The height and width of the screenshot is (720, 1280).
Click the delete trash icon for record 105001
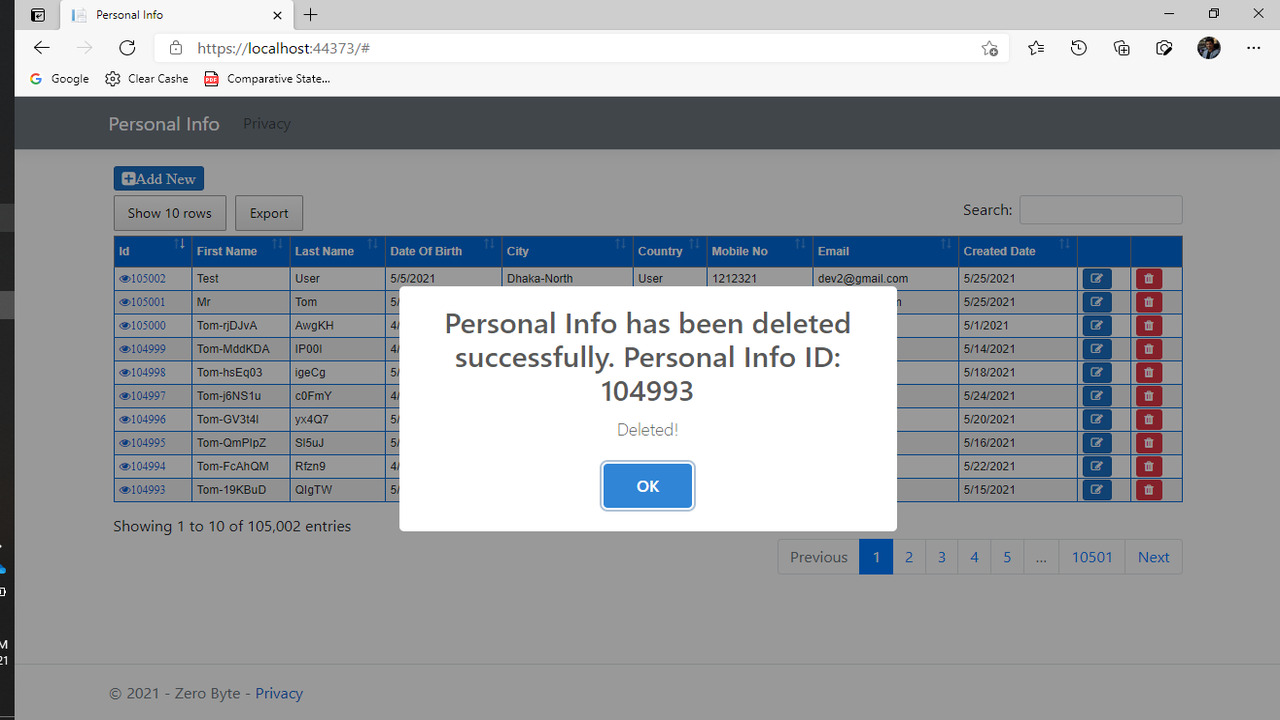[x=1148, y=302]
